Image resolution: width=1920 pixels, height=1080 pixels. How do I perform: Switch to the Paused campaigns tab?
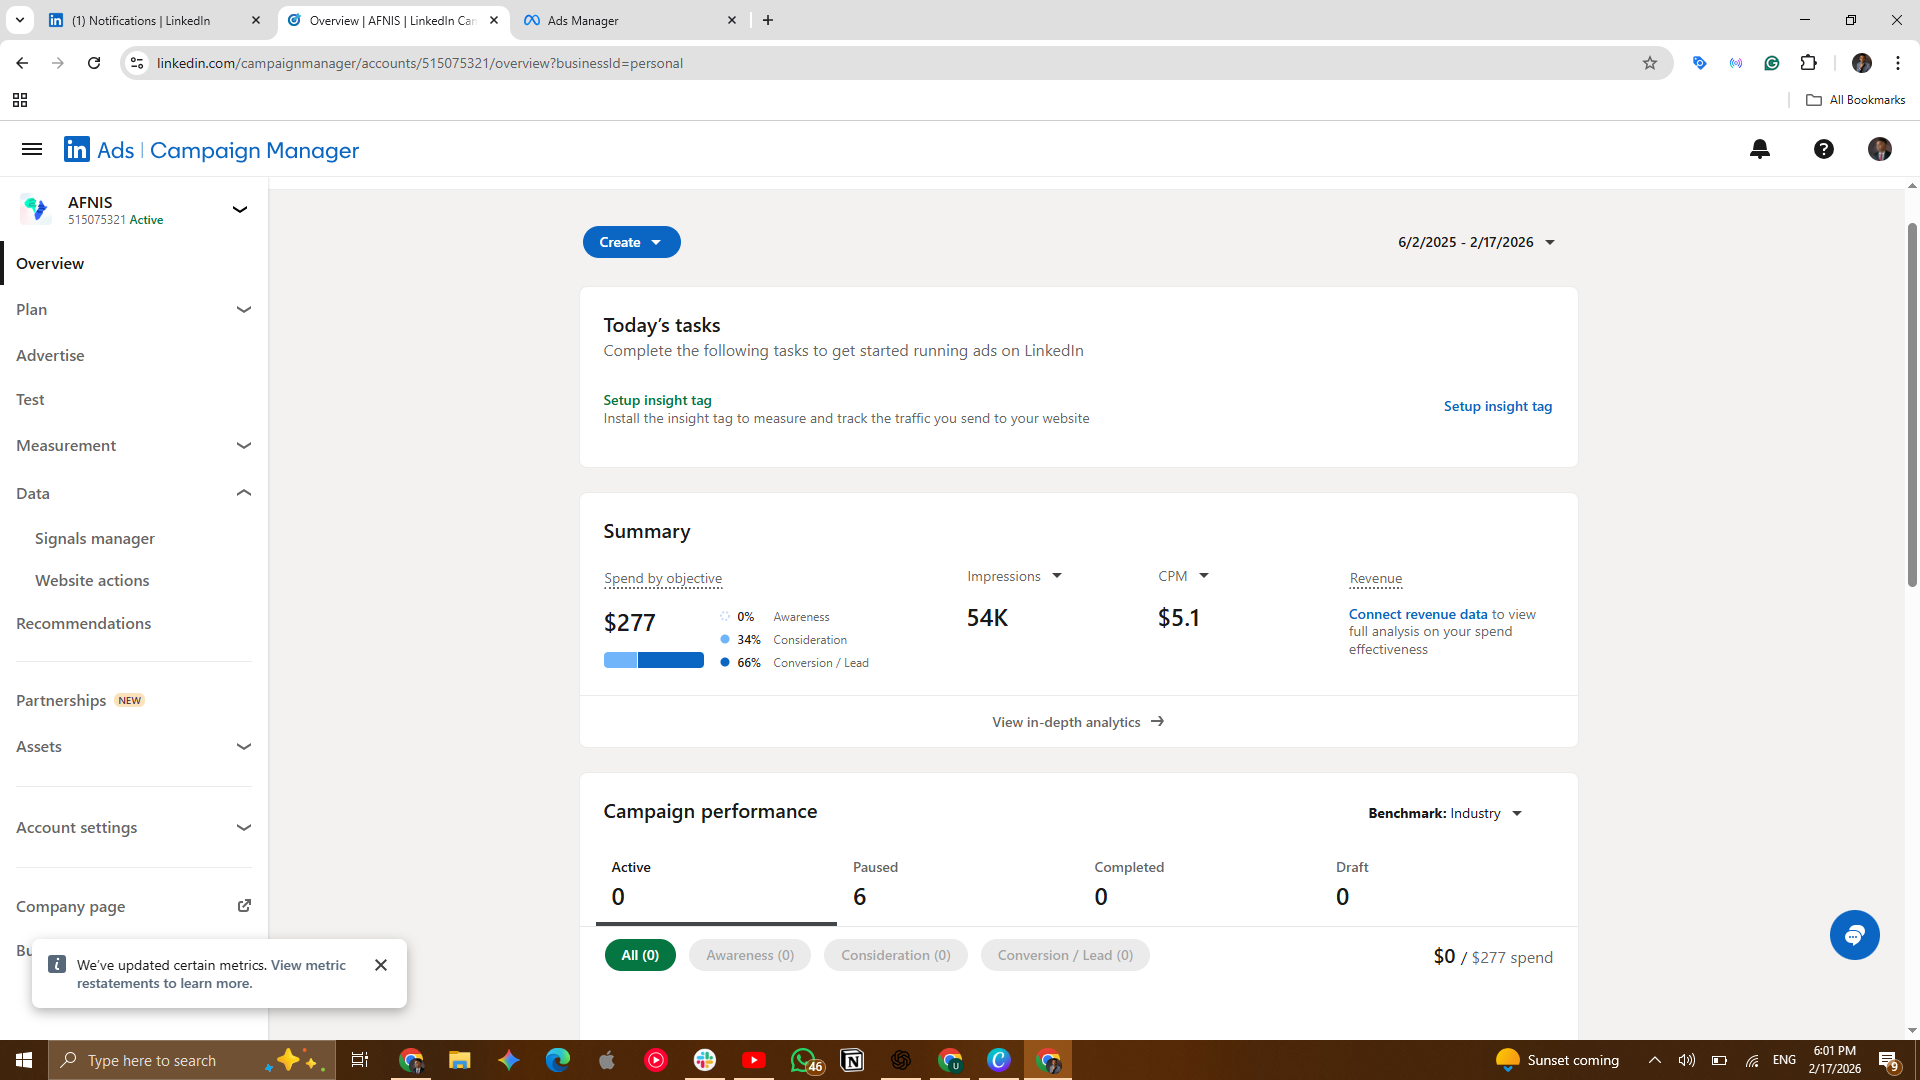coord(875,883)
